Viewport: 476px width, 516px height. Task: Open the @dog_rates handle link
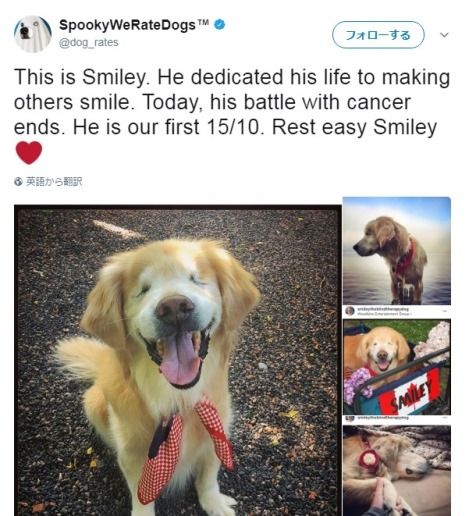(x=88, y=43)
